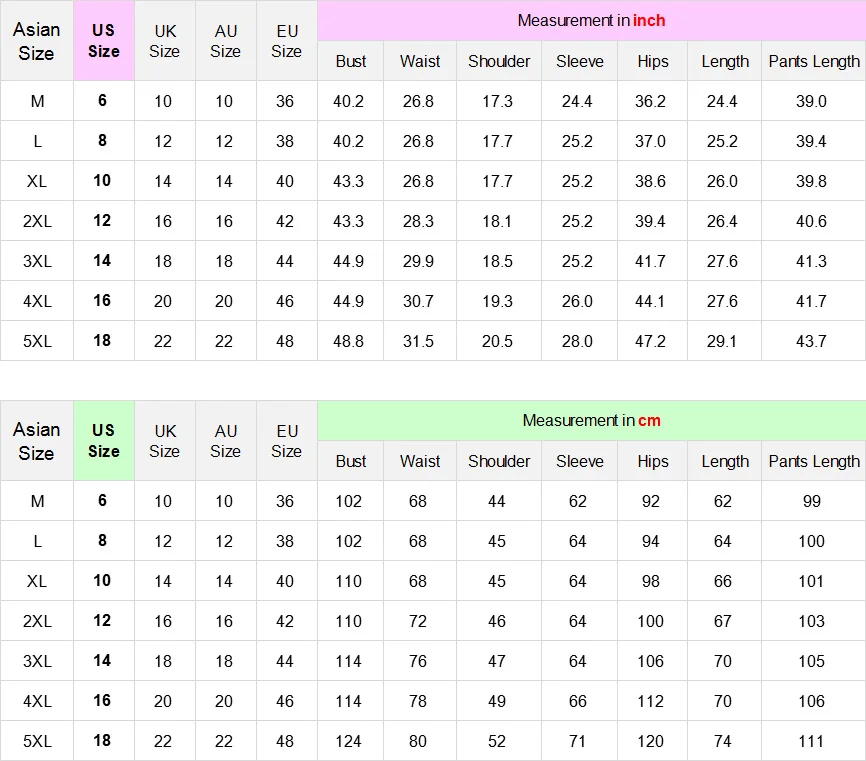Select the pink-highlighted "US Size" header cell
This screenshot has height=761, width=866.
[104, 40]
